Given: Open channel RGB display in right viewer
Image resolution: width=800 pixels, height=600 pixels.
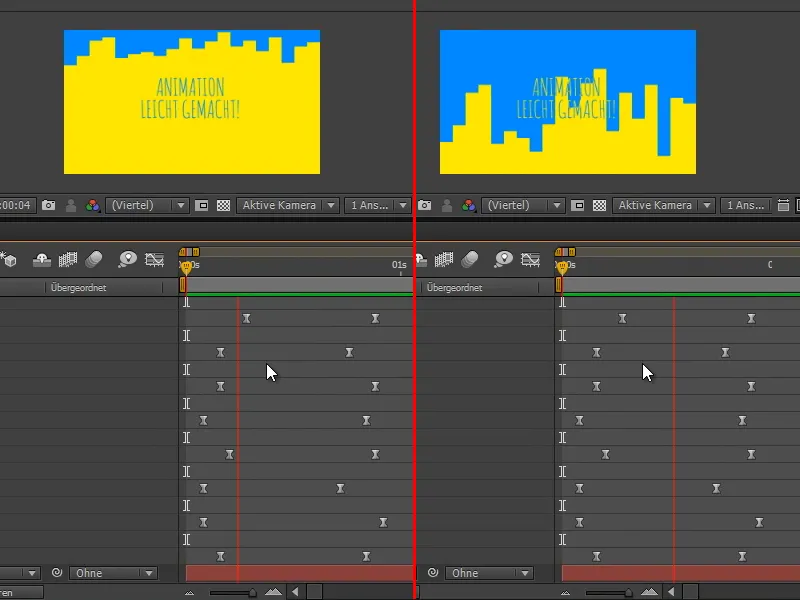Looking at the screenshot, I should click(x=468, y=206).
